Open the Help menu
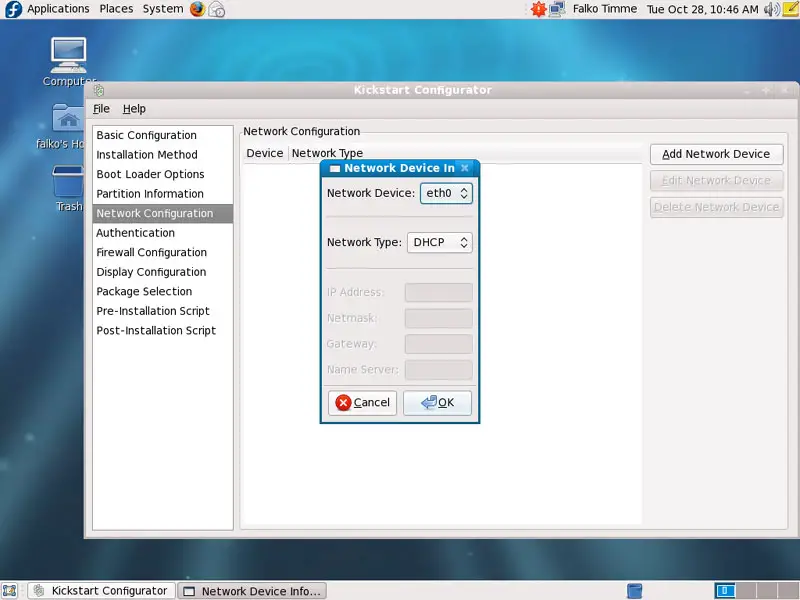The height and width of the screenshot is (600, 800). [134, 109]
